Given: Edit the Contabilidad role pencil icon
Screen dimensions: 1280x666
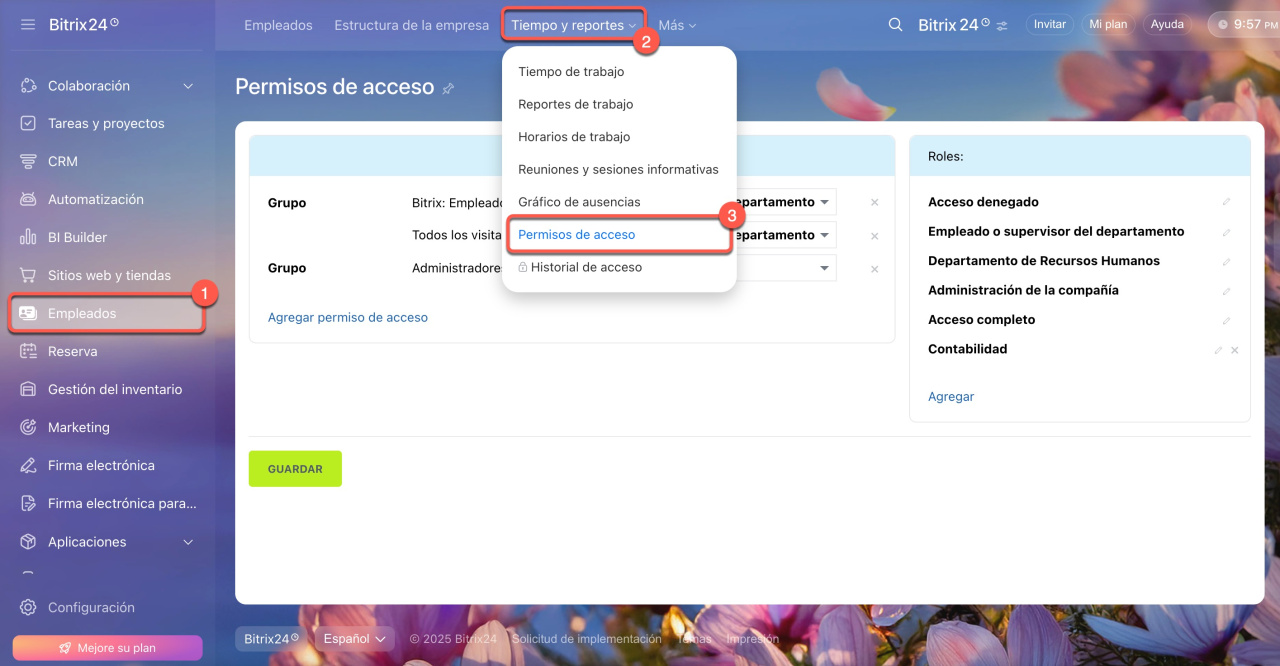Looking at the screenshot, I should pos(1217,350).
